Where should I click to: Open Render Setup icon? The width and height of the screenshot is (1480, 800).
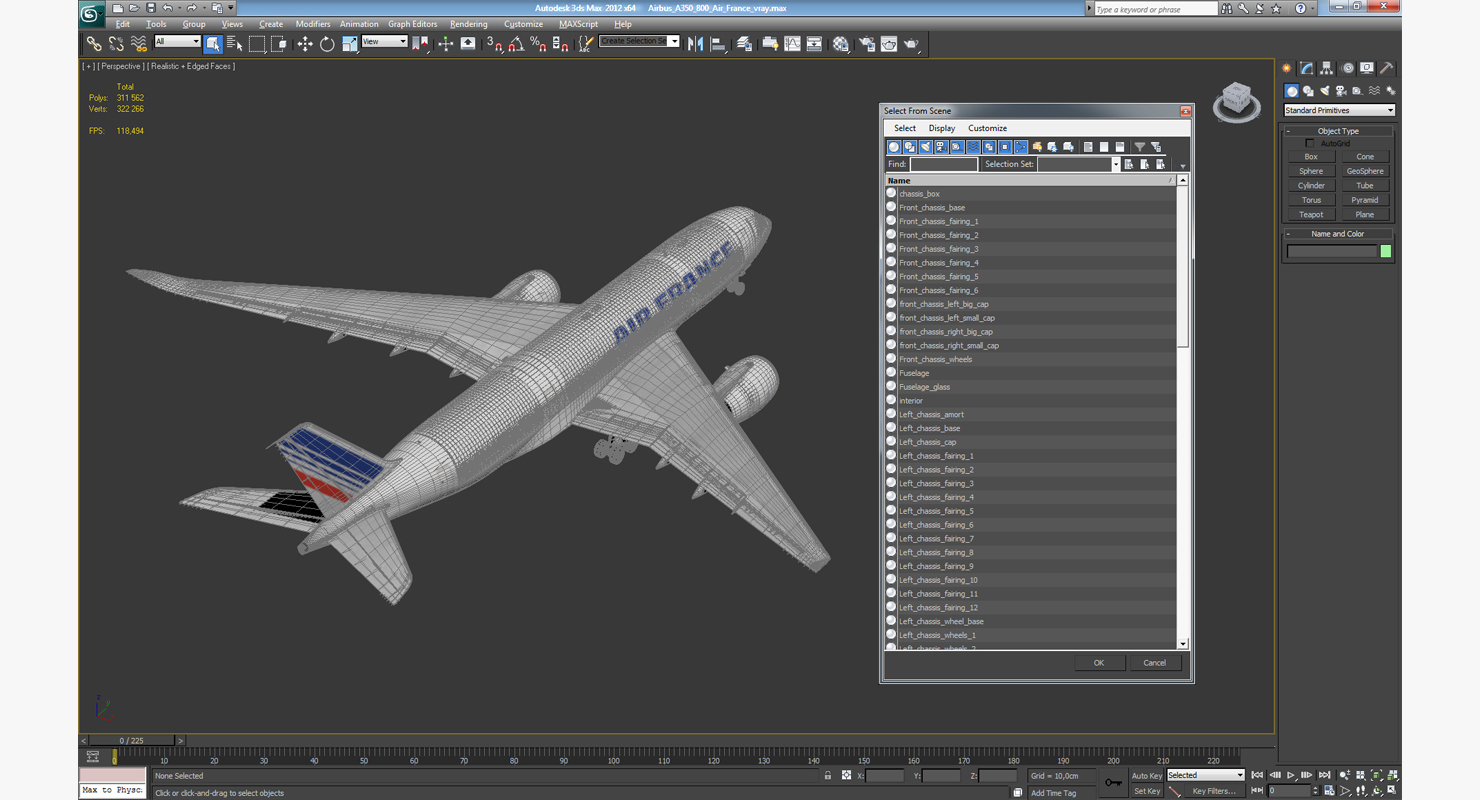pos(866,43)
